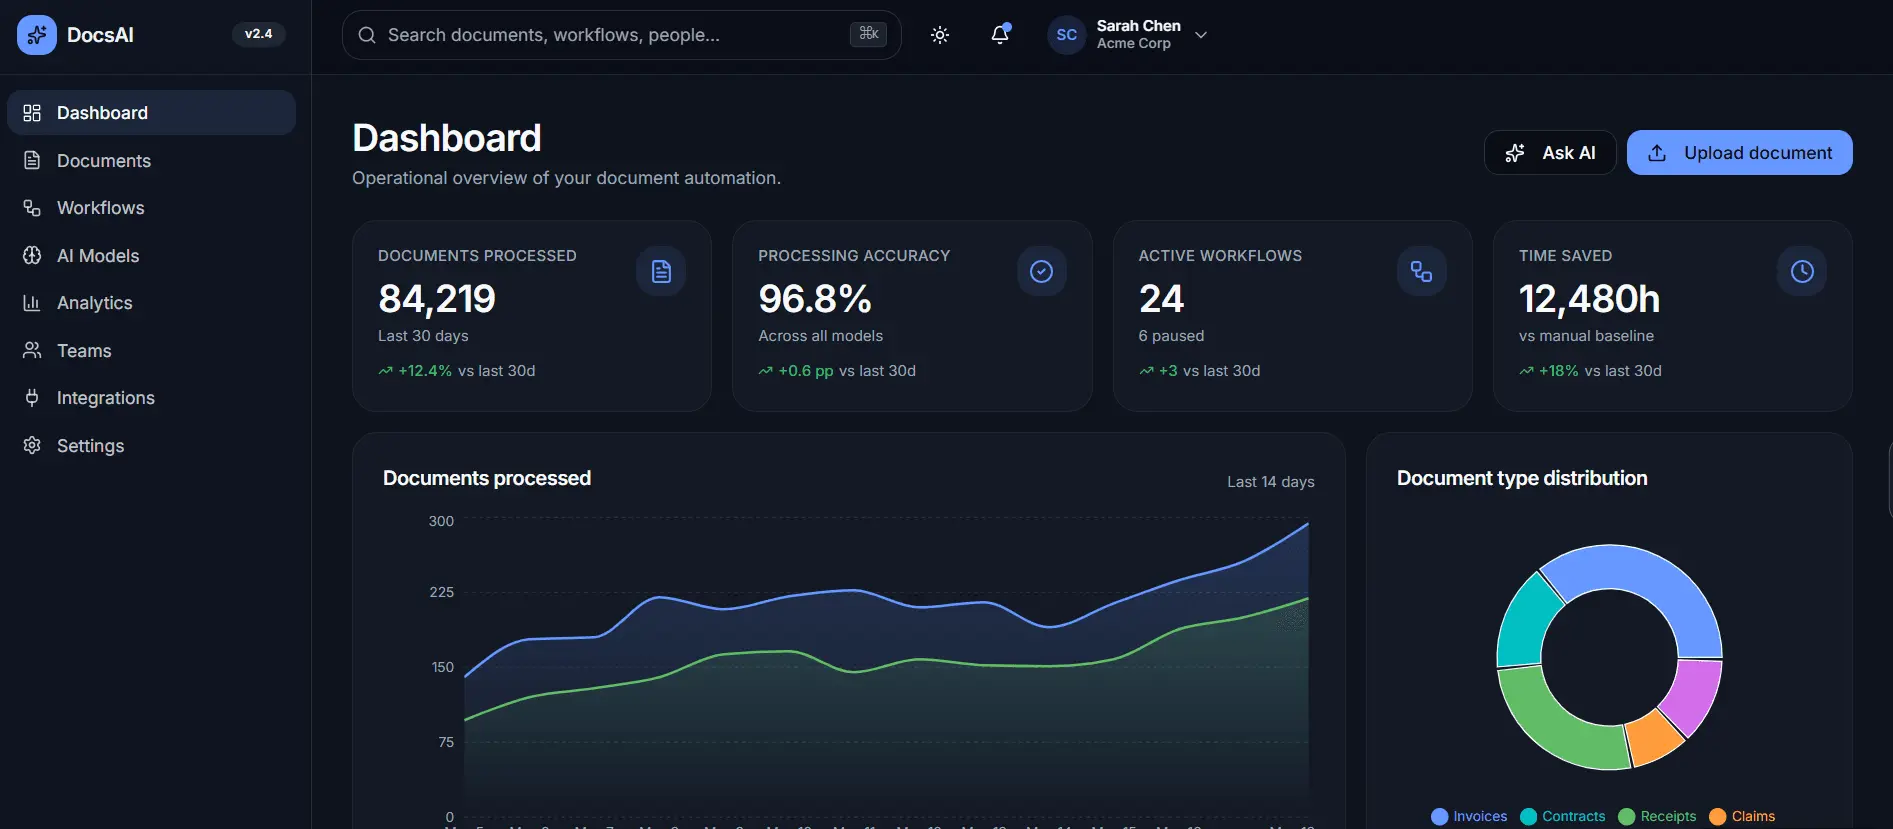This screenshot has height=829, width=1893.
Task: Click the Documents file icon in sidebar
Action: coord(32,160)
